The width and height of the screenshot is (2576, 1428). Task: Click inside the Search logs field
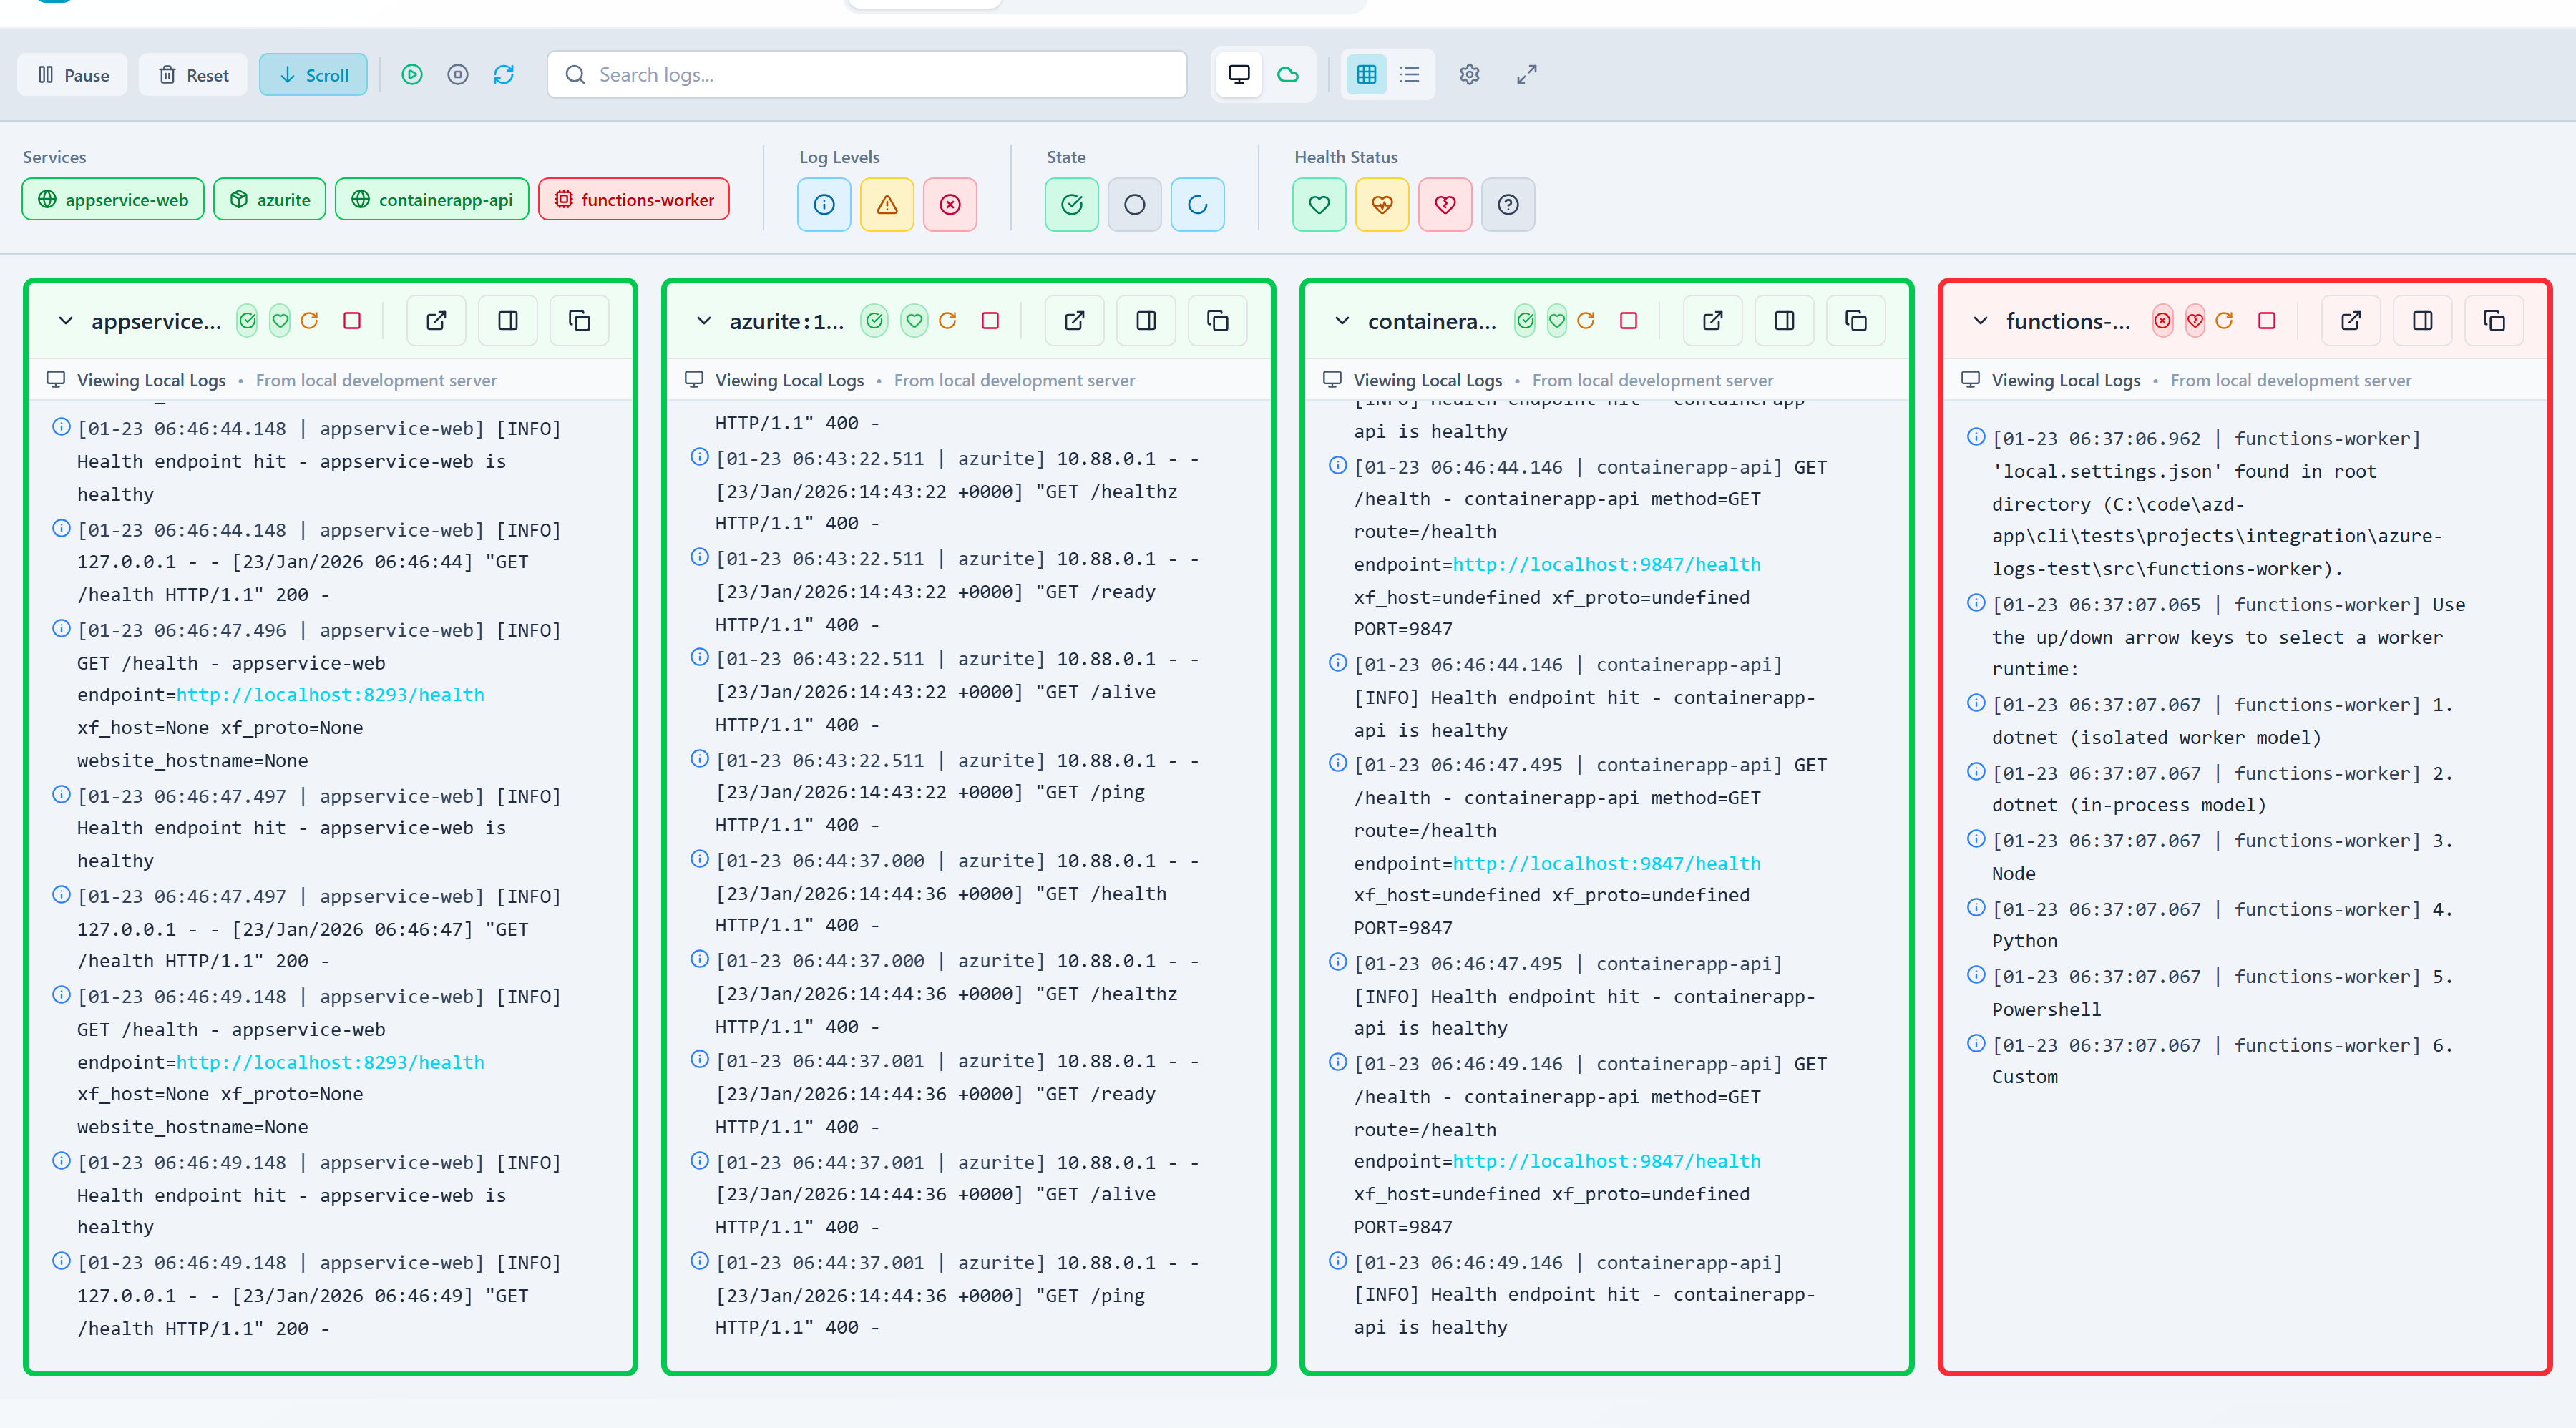pos(868,74)
